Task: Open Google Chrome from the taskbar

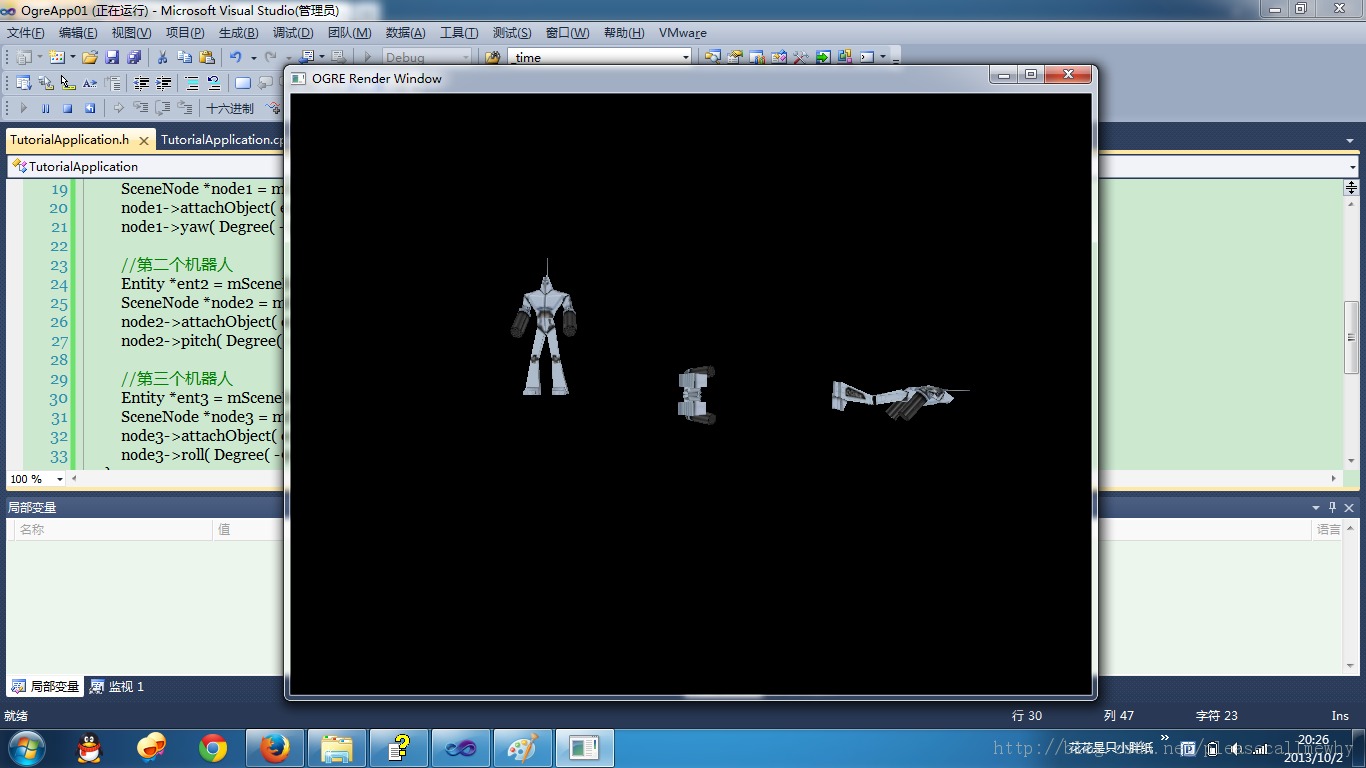Action: point(213,748)
